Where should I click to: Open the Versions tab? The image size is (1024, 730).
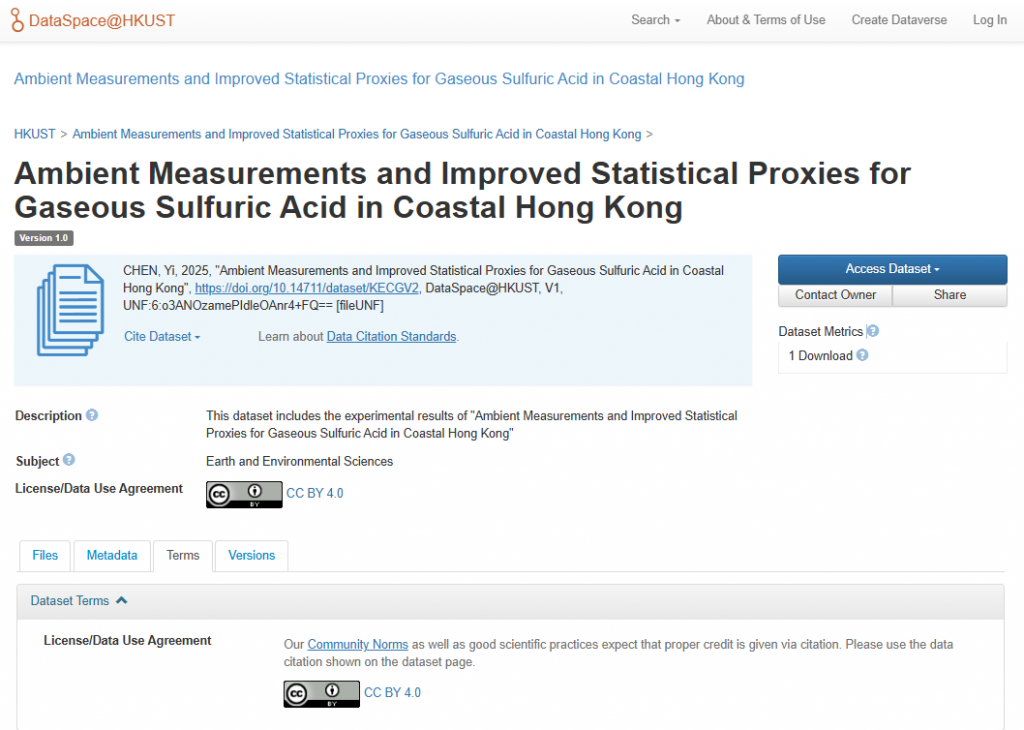pyautogui.click(x=251, y=555)
